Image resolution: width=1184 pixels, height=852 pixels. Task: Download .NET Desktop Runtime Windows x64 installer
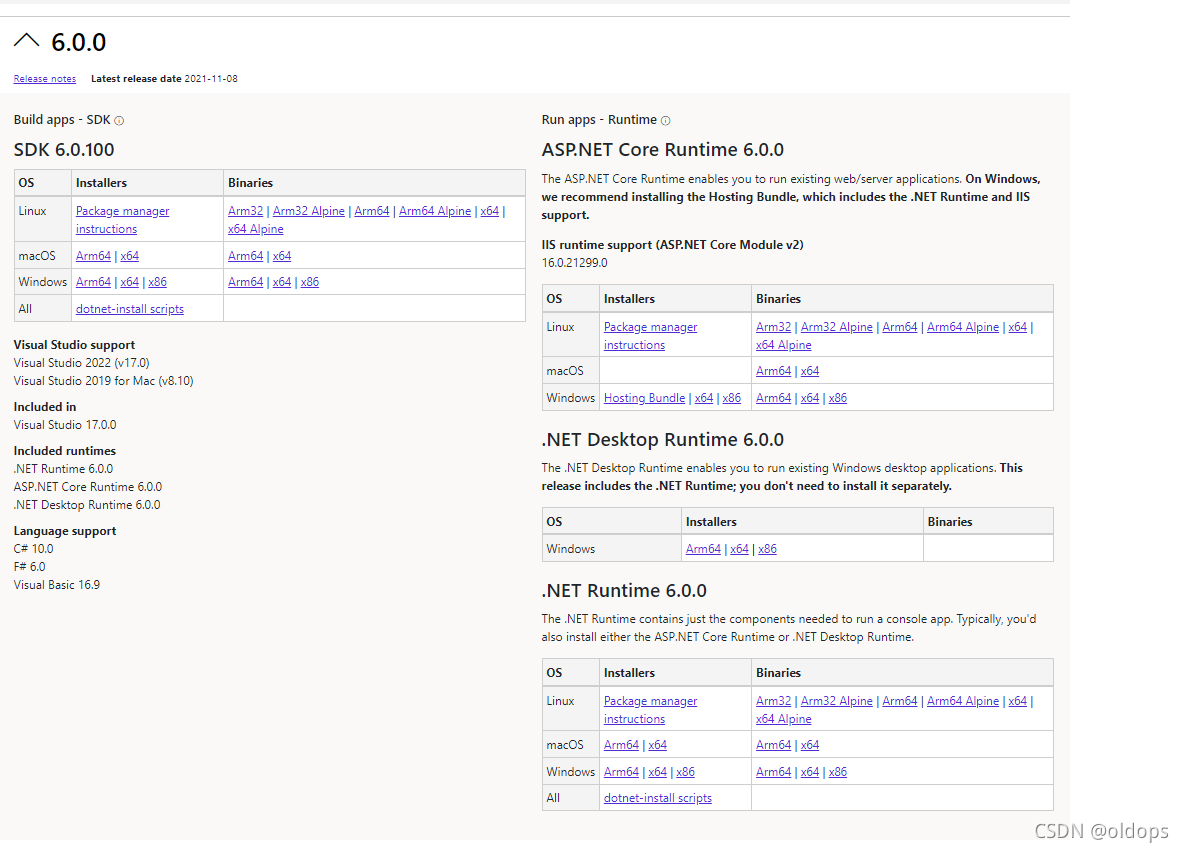(x=739, y=549)
